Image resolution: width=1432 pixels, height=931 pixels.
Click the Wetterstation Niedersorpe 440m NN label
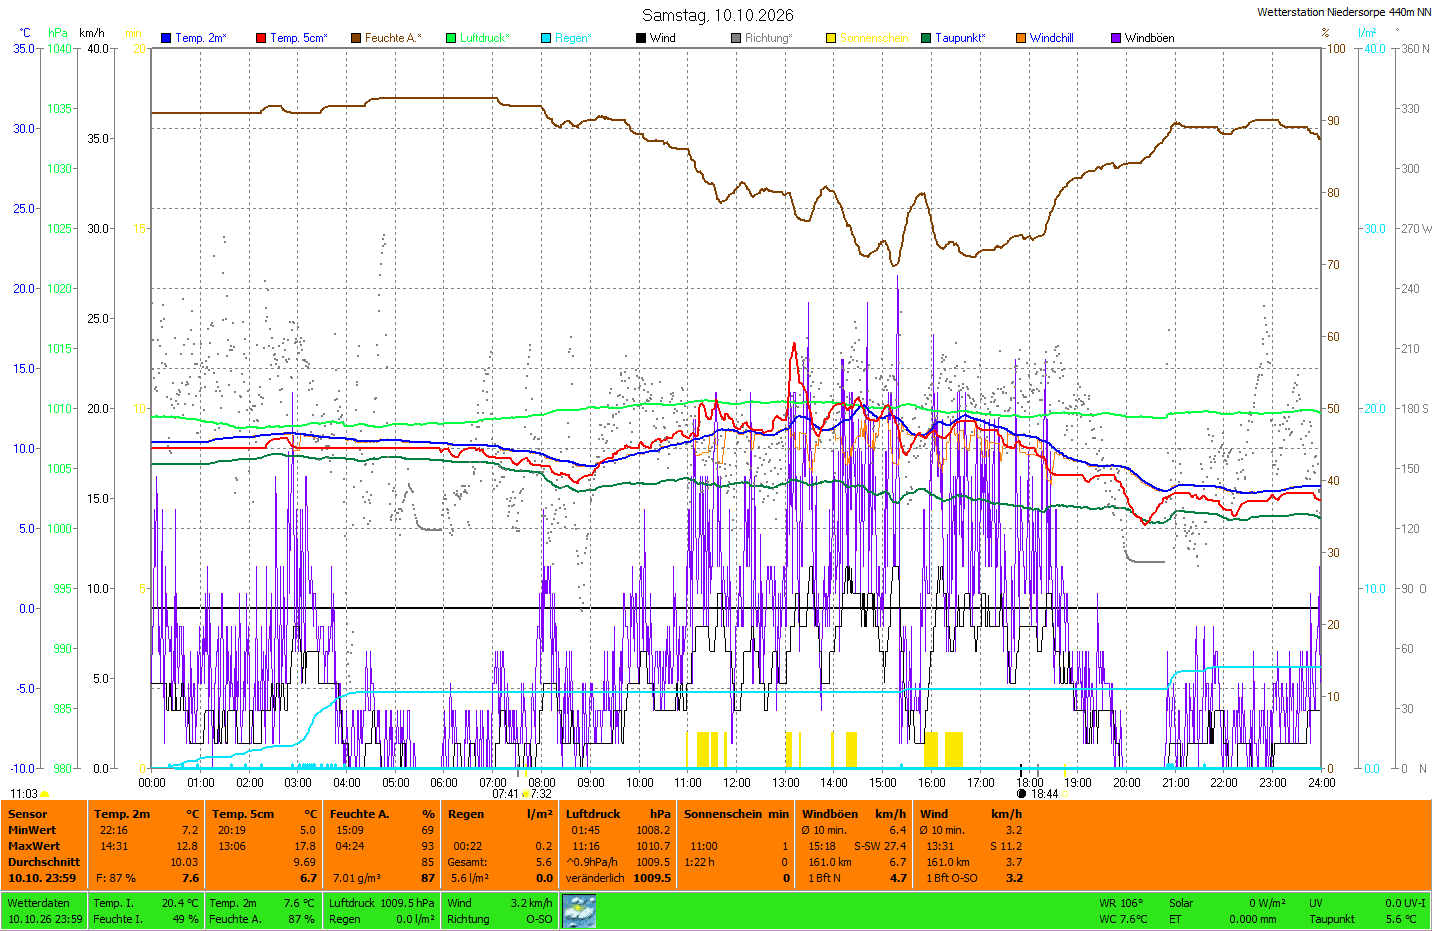coord(1344,12)
